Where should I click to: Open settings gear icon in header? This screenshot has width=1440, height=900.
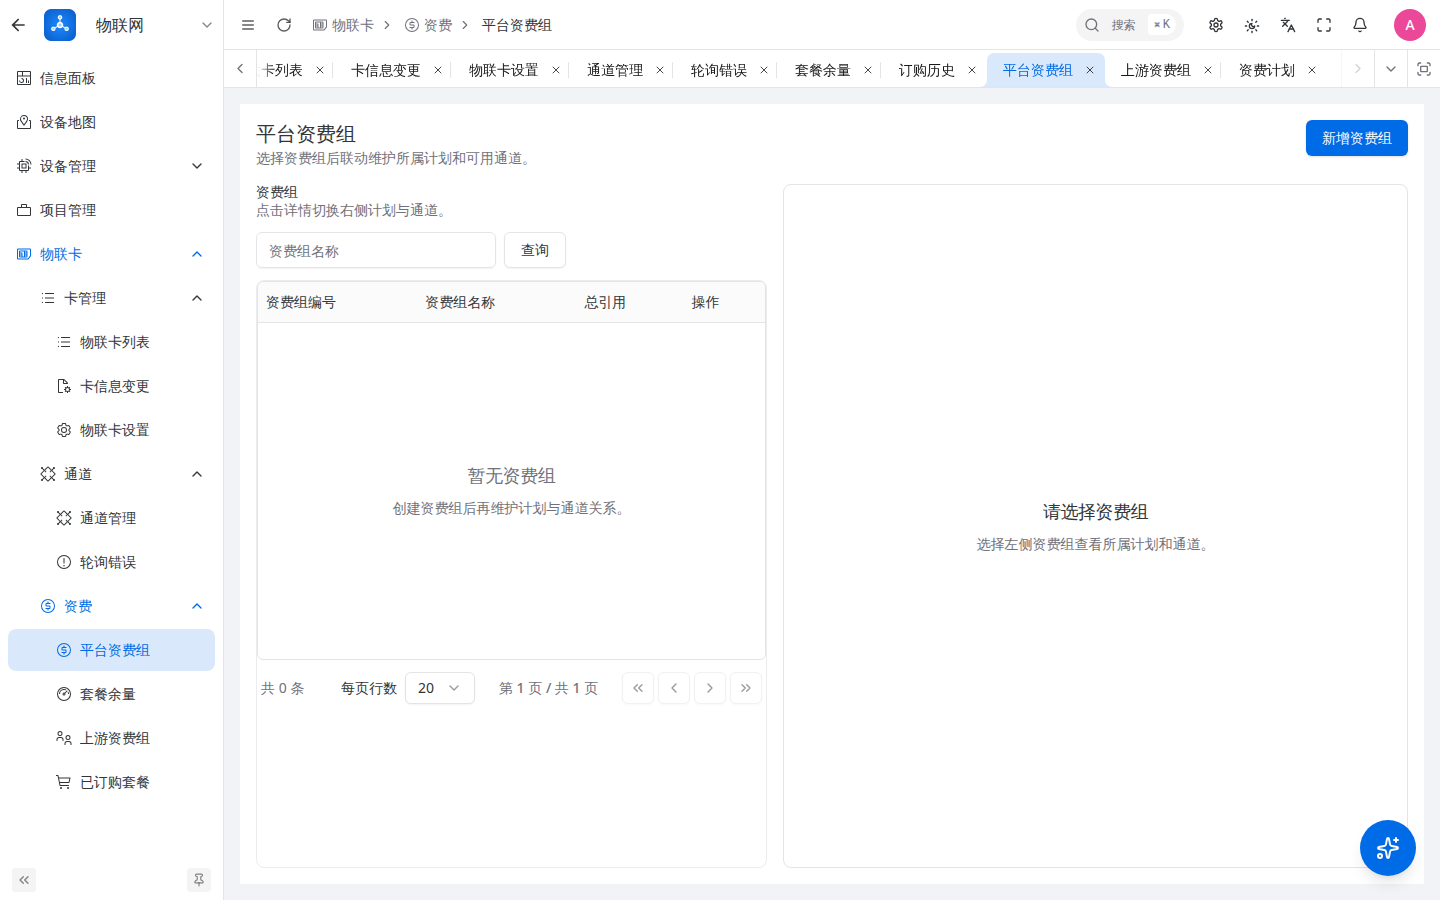point(1216,25)
